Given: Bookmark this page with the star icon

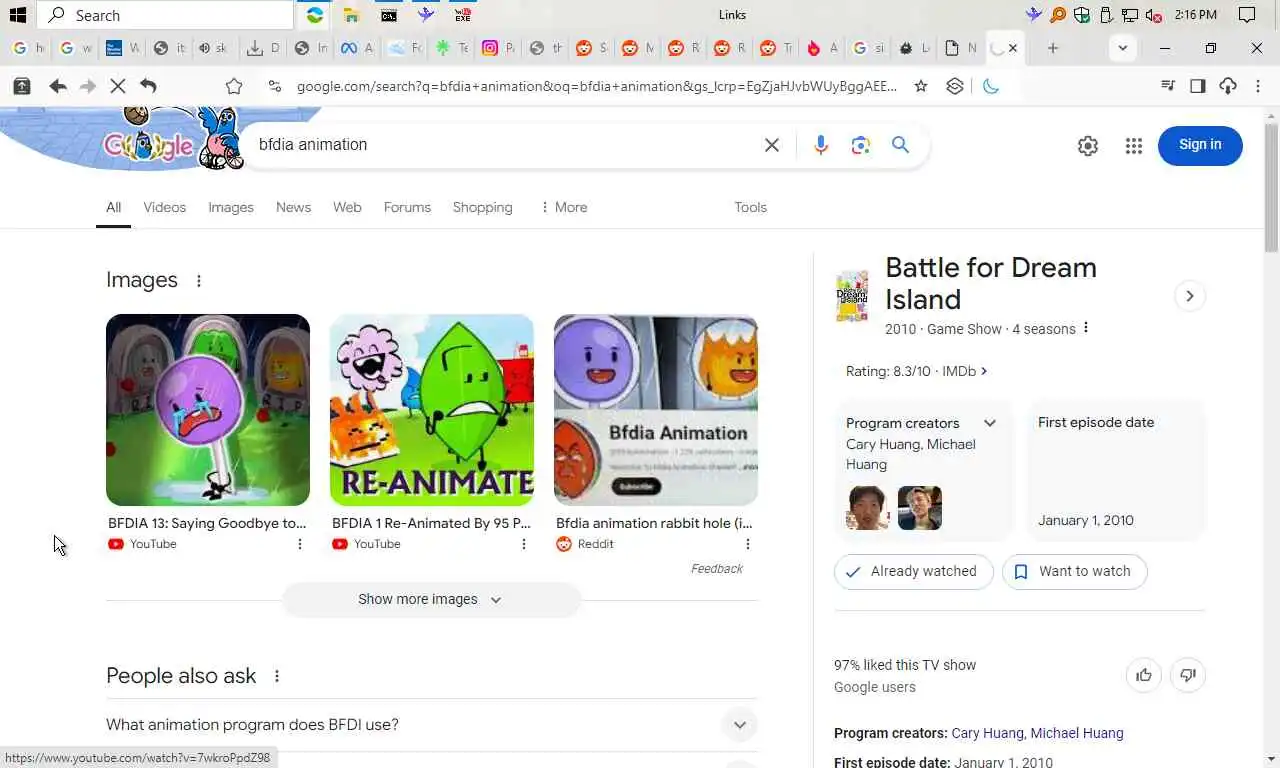Looking at the screenshot, I should (921, 87).
